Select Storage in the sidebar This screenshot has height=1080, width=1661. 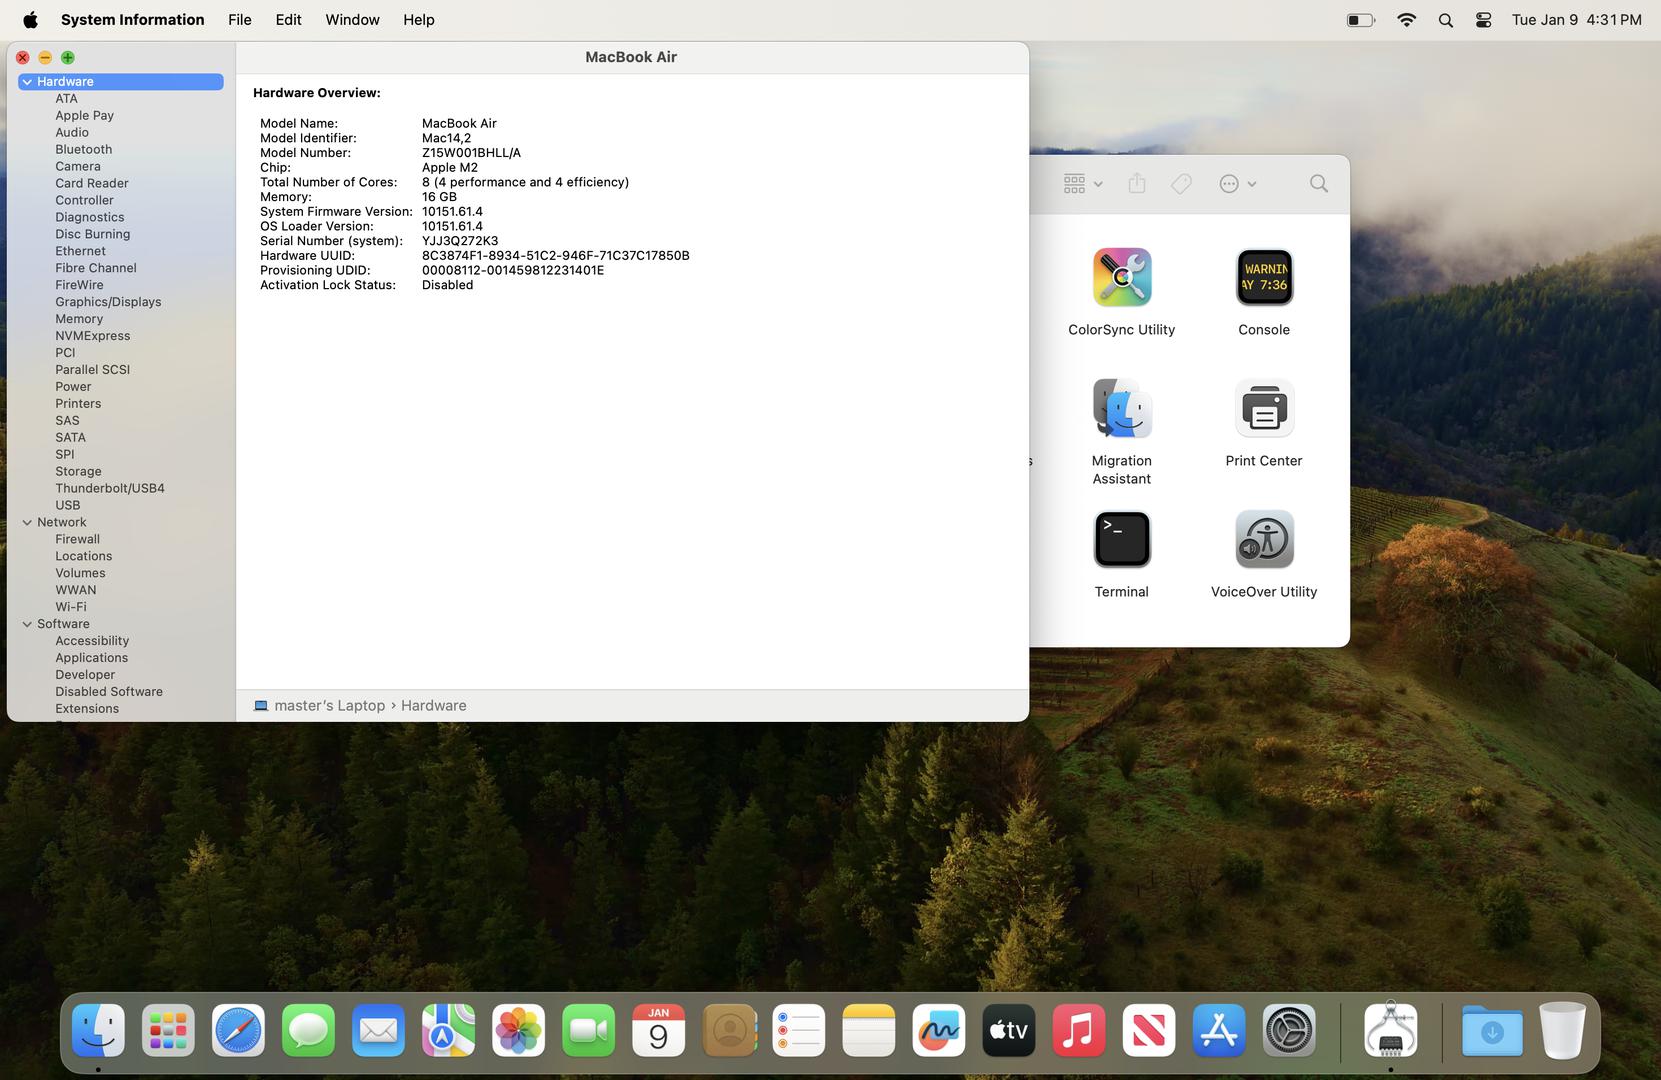[x=78, y=471]
